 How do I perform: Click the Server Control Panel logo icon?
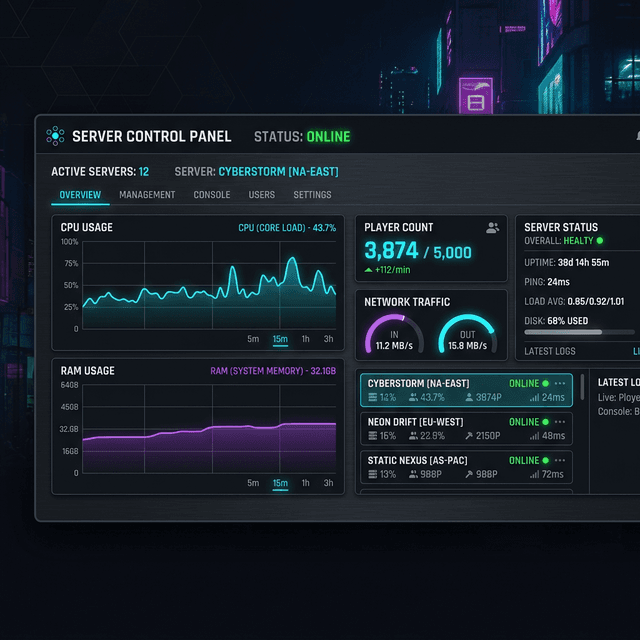click(x=55, y=136)
